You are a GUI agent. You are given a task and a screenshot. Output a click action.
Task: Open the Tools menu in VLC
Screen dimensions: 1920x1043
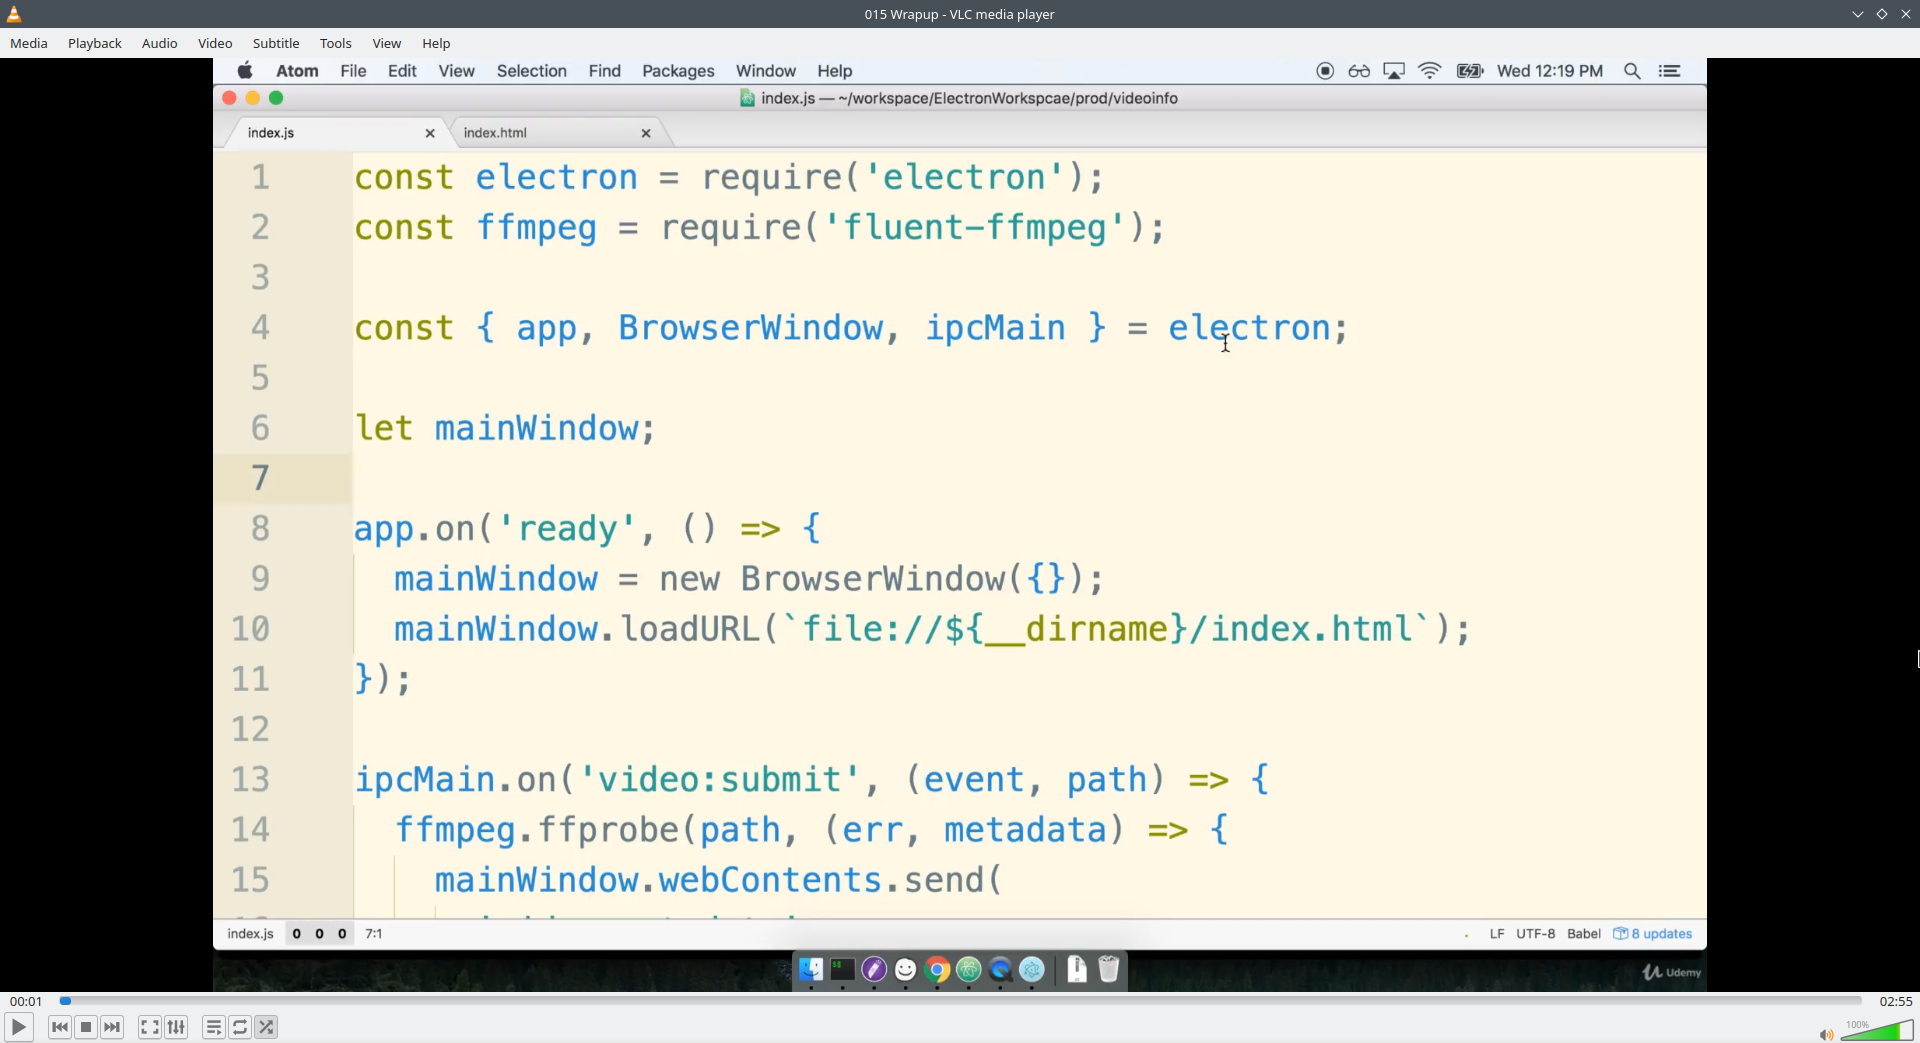point(336,43)
